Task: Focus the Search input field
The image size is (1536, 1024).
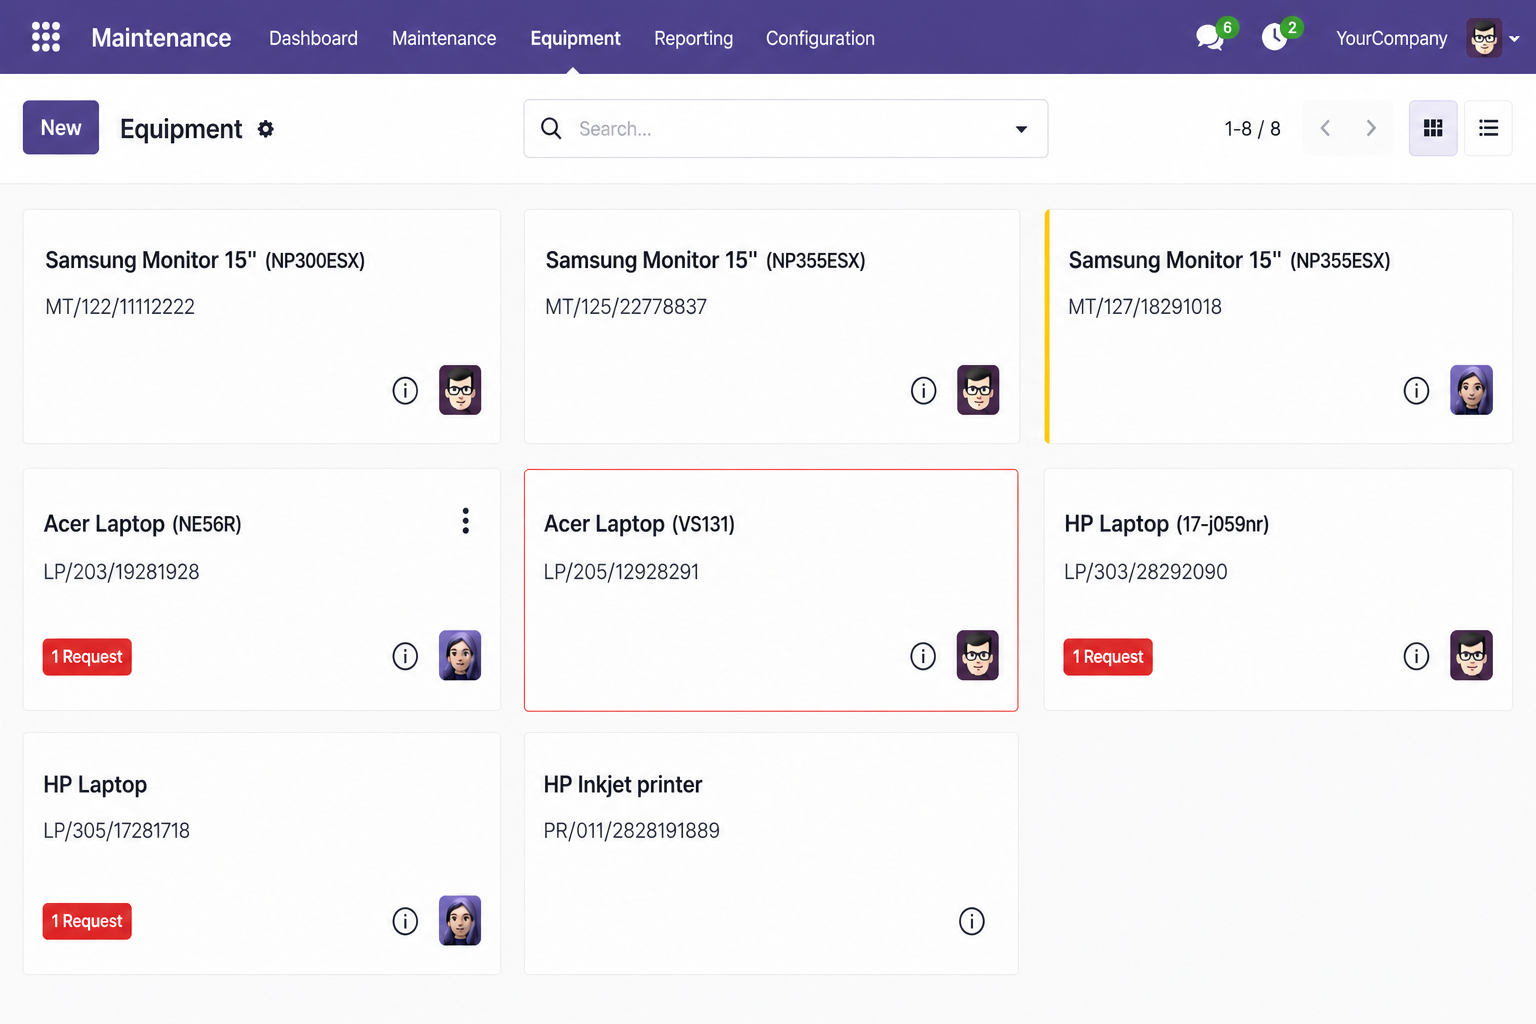Action: tap(785, 129)
